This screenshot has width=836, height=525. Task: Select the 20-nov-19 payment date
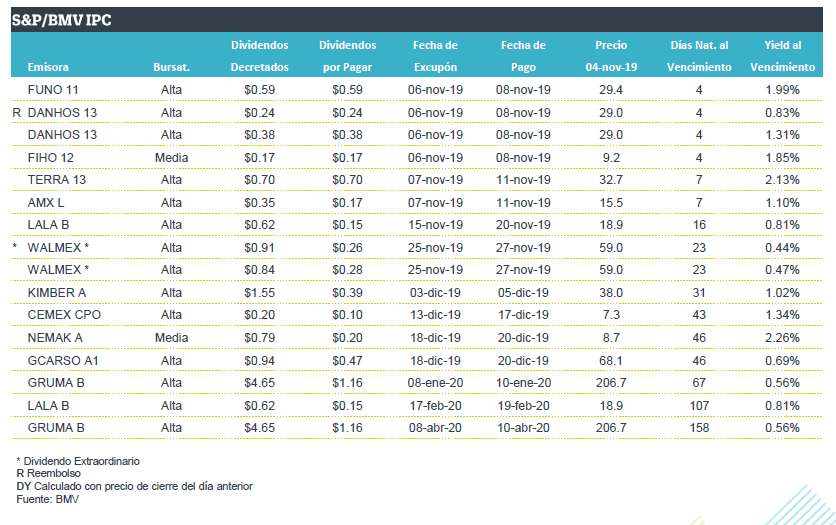523,224
